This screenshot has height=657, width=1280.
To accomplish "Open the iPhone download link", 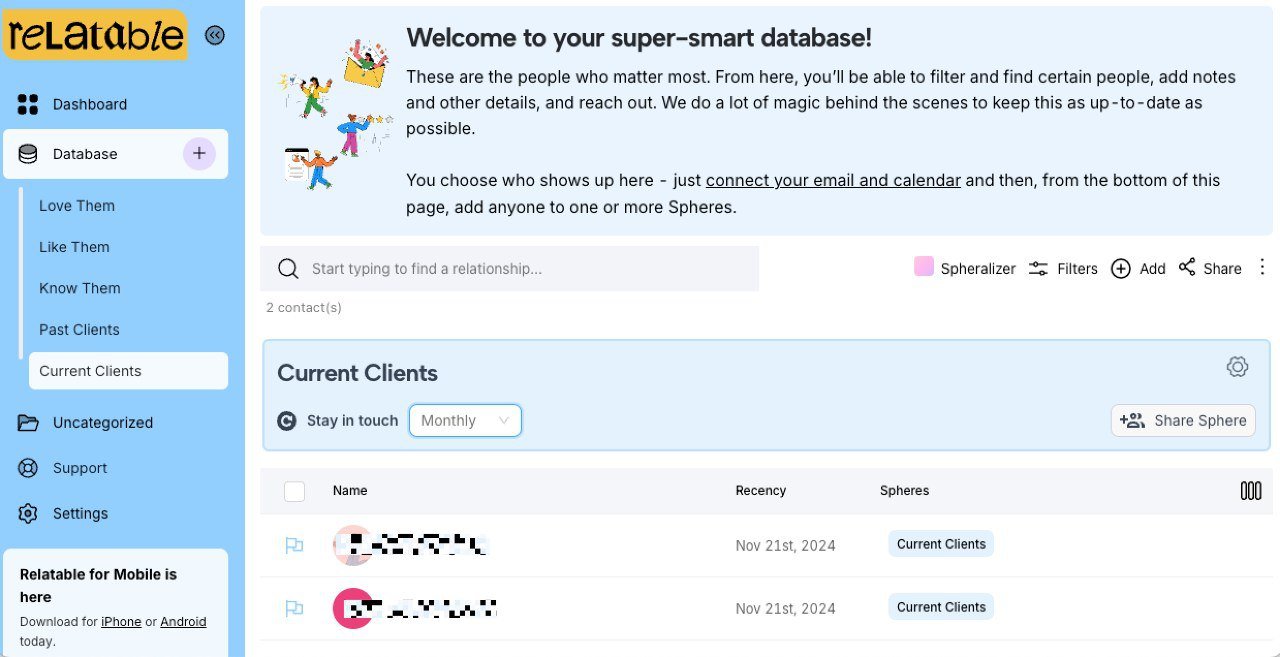I will point(121,622).
